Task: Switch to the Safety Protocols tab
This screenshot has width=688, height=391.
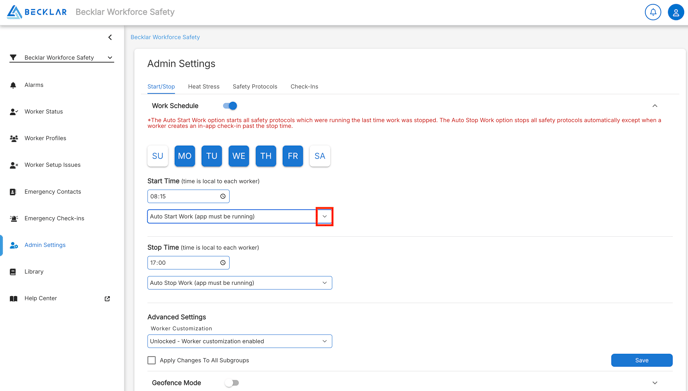Action: [x=255, y=86]
